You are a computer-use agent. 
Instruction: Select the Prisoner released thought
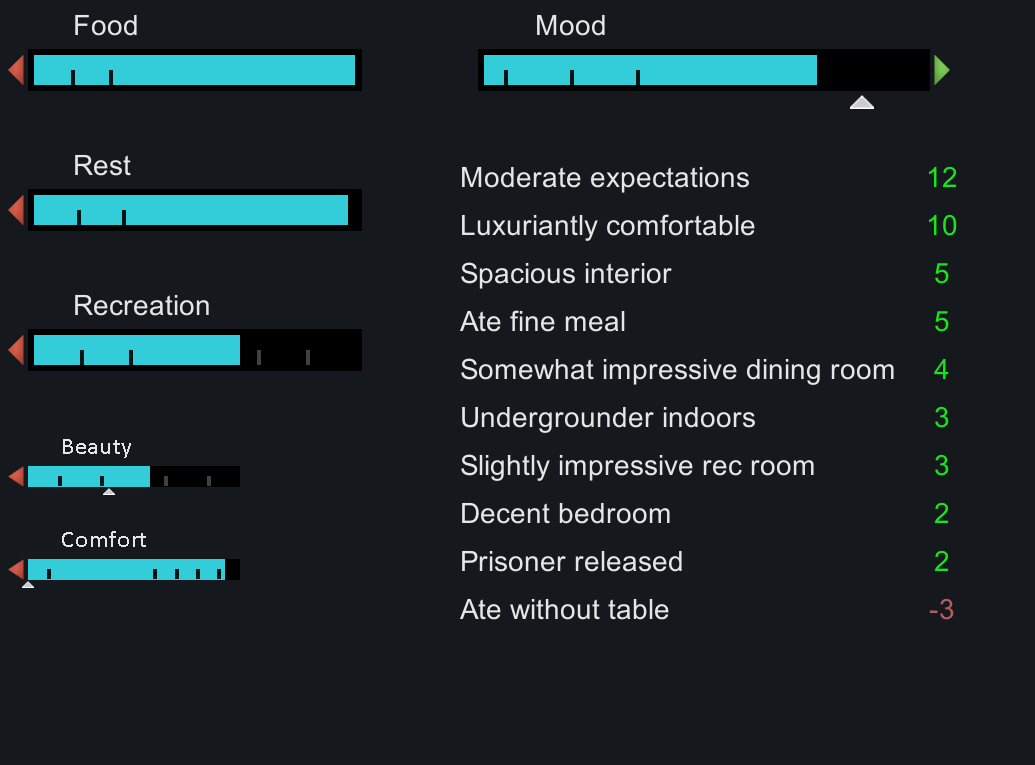571,562
